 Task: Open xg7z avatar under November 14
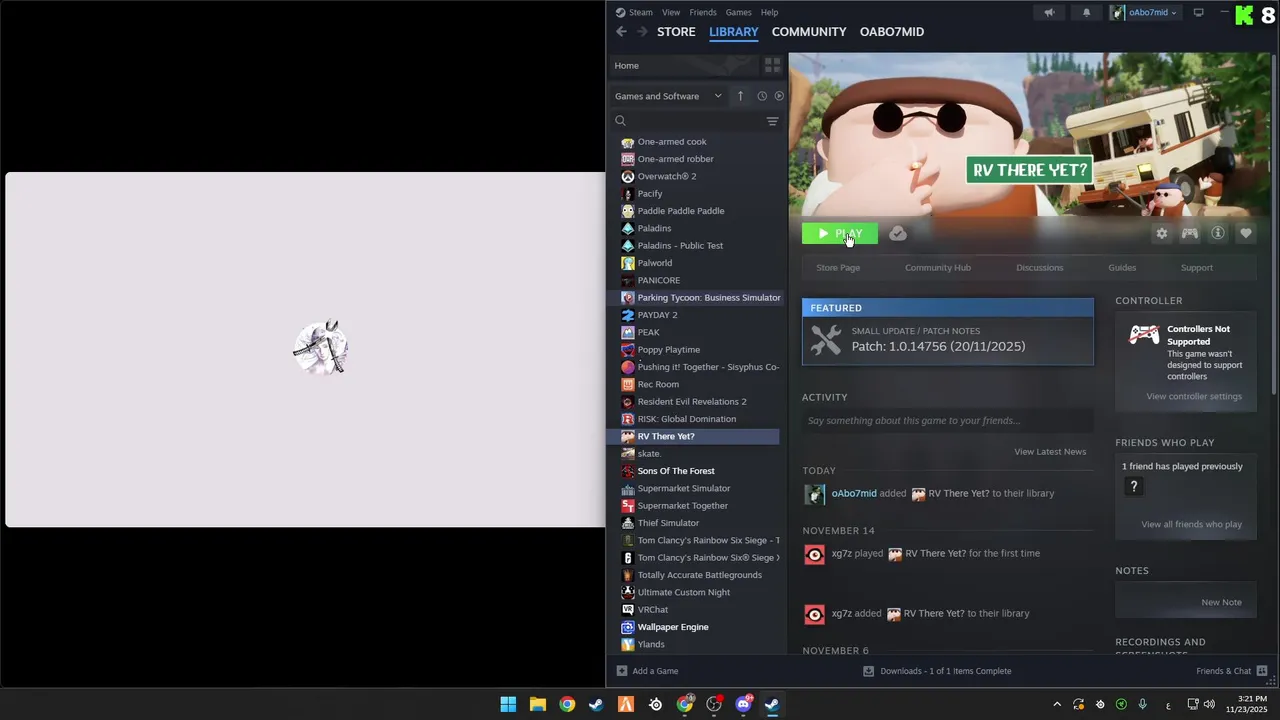click(x=815, y=555)
